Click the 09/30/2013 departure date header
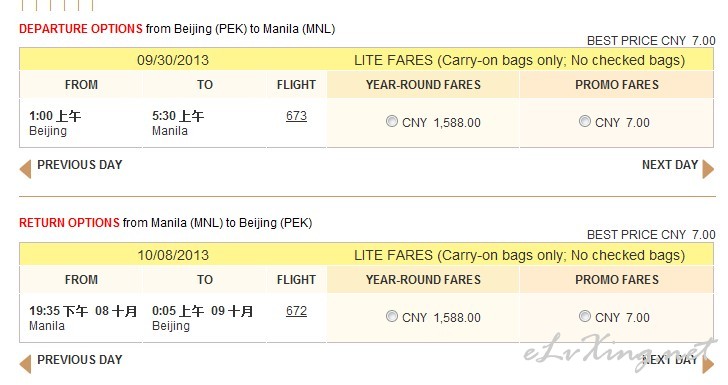This screenshot has width=728, height=385. pos(173,60)
